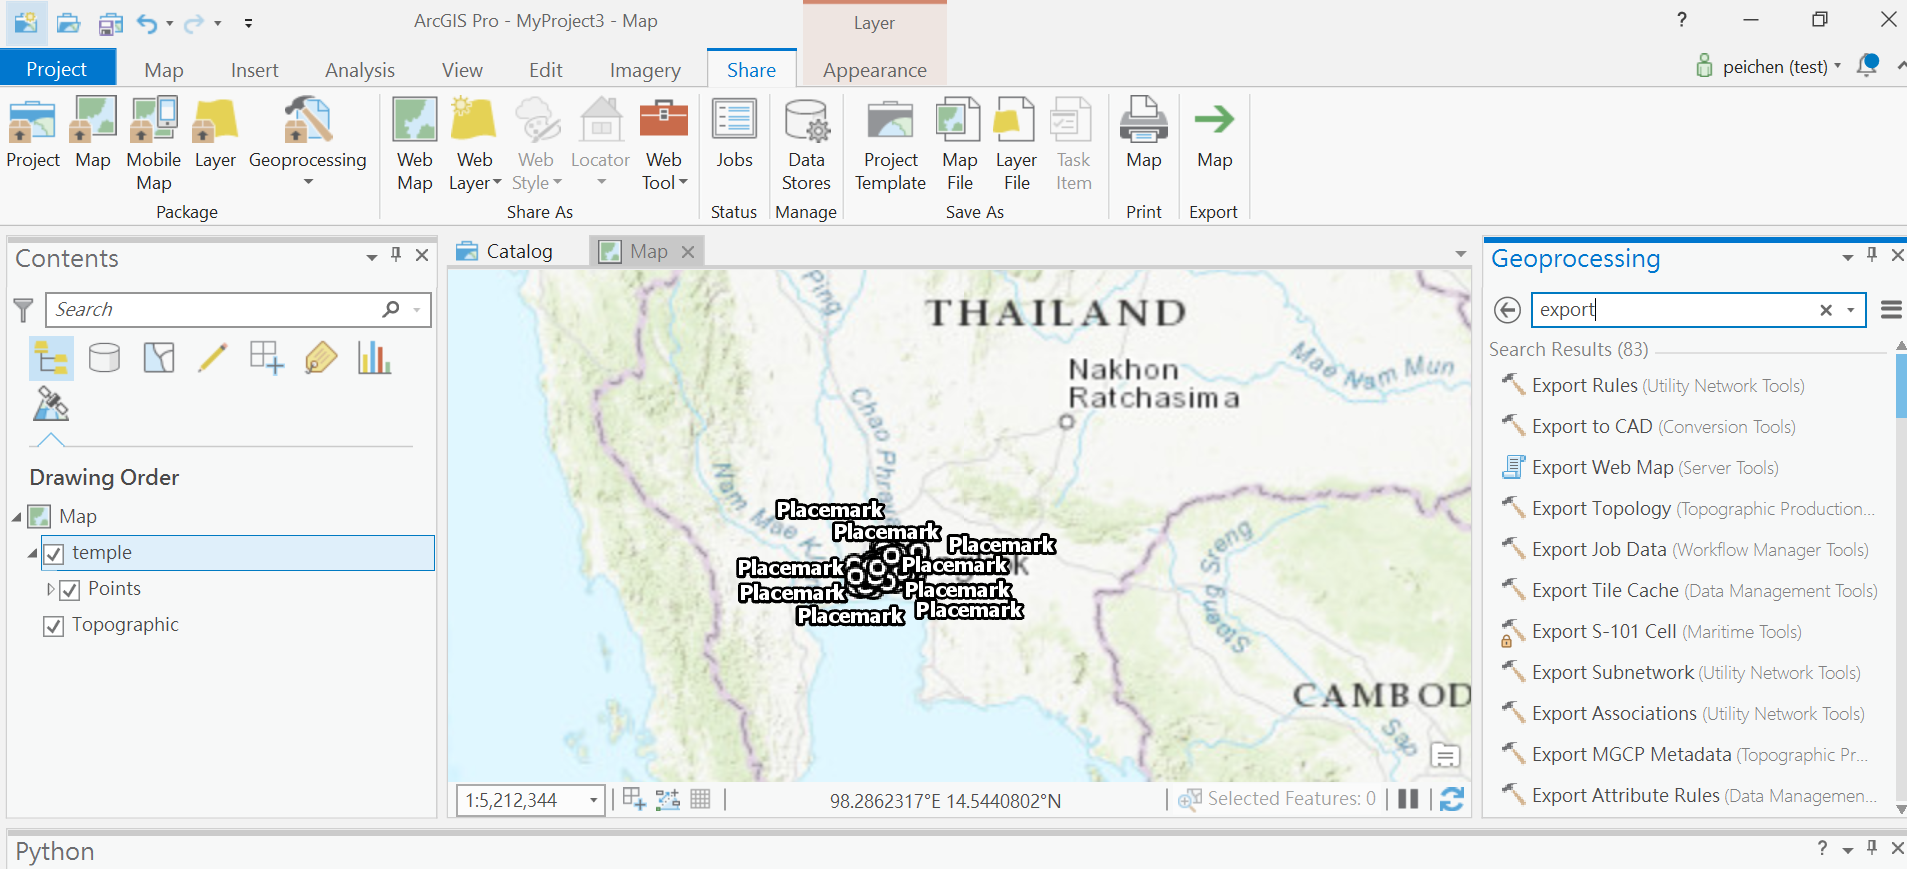This screenshot has width=1907, height=869.
Task: Click the Contents search field
Action: click(x=238, y=310)
